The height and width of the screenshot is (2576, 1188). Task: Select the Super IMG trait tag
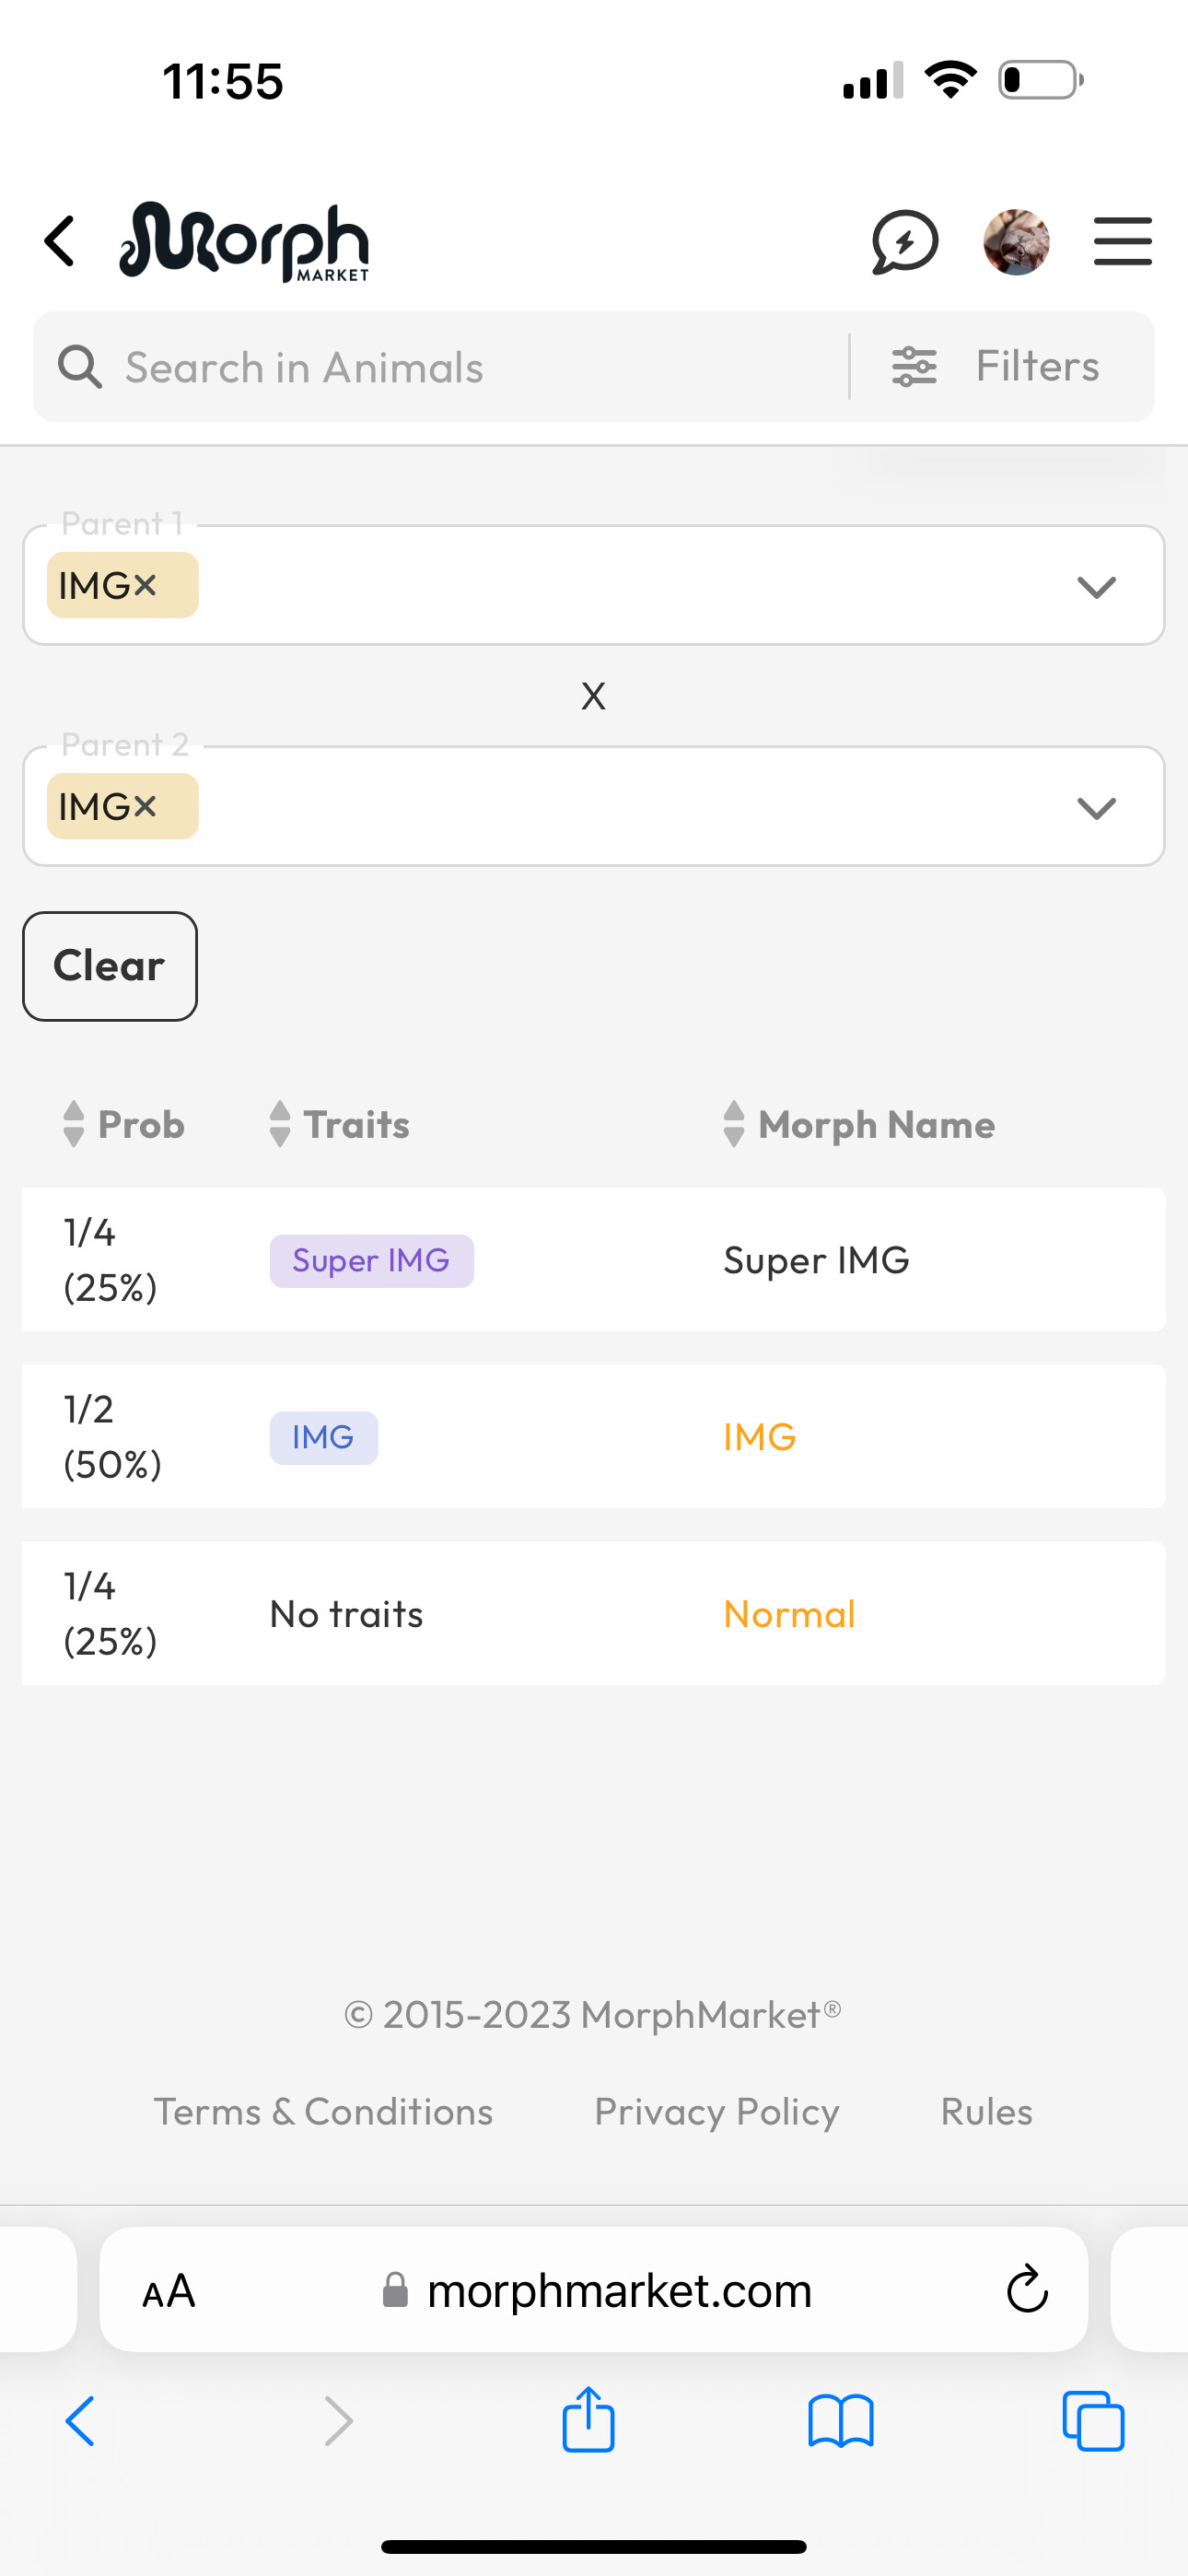point(372,1261)
